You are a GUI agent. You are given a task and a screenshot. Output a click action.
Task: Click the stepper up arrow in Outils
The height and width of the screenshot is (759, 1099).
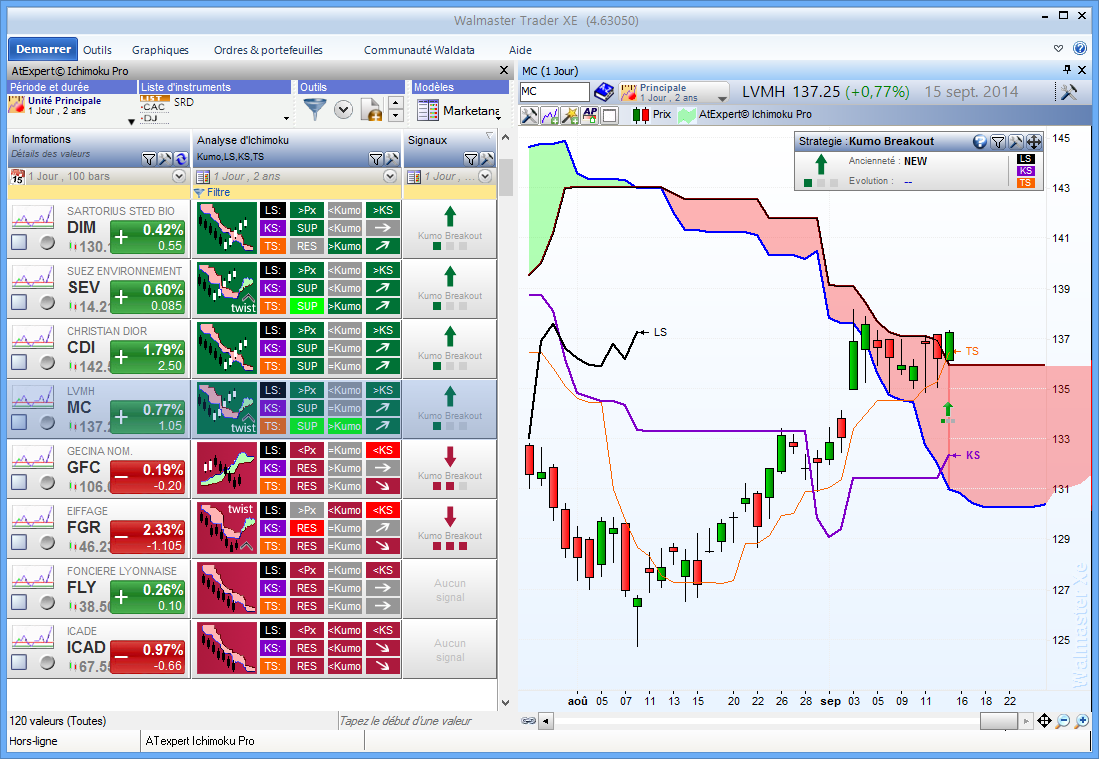(395, 104)
